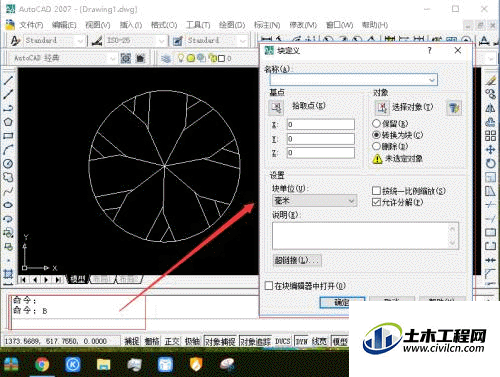Open the 编辑(E) menu

pyautogui.click(x=64, y=25)
